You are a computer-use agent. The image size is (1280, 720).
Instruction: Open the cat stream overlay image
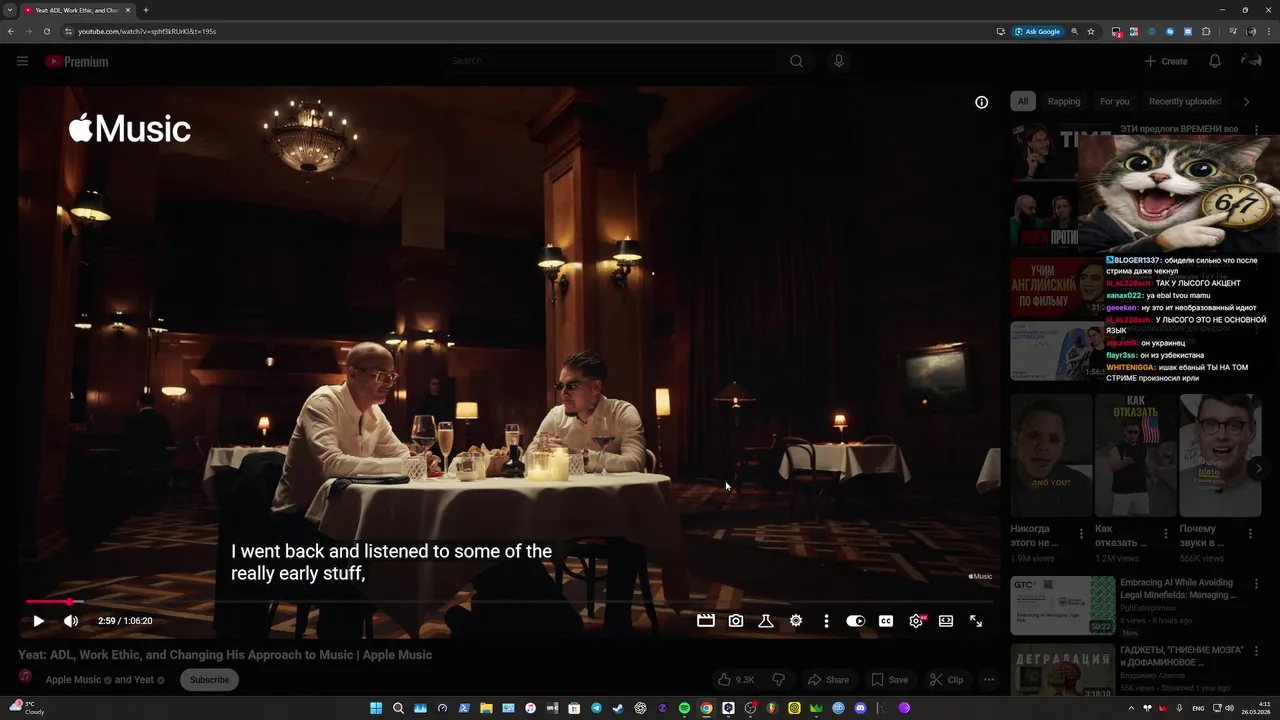pyautogui.click(x=1178, y=194)
